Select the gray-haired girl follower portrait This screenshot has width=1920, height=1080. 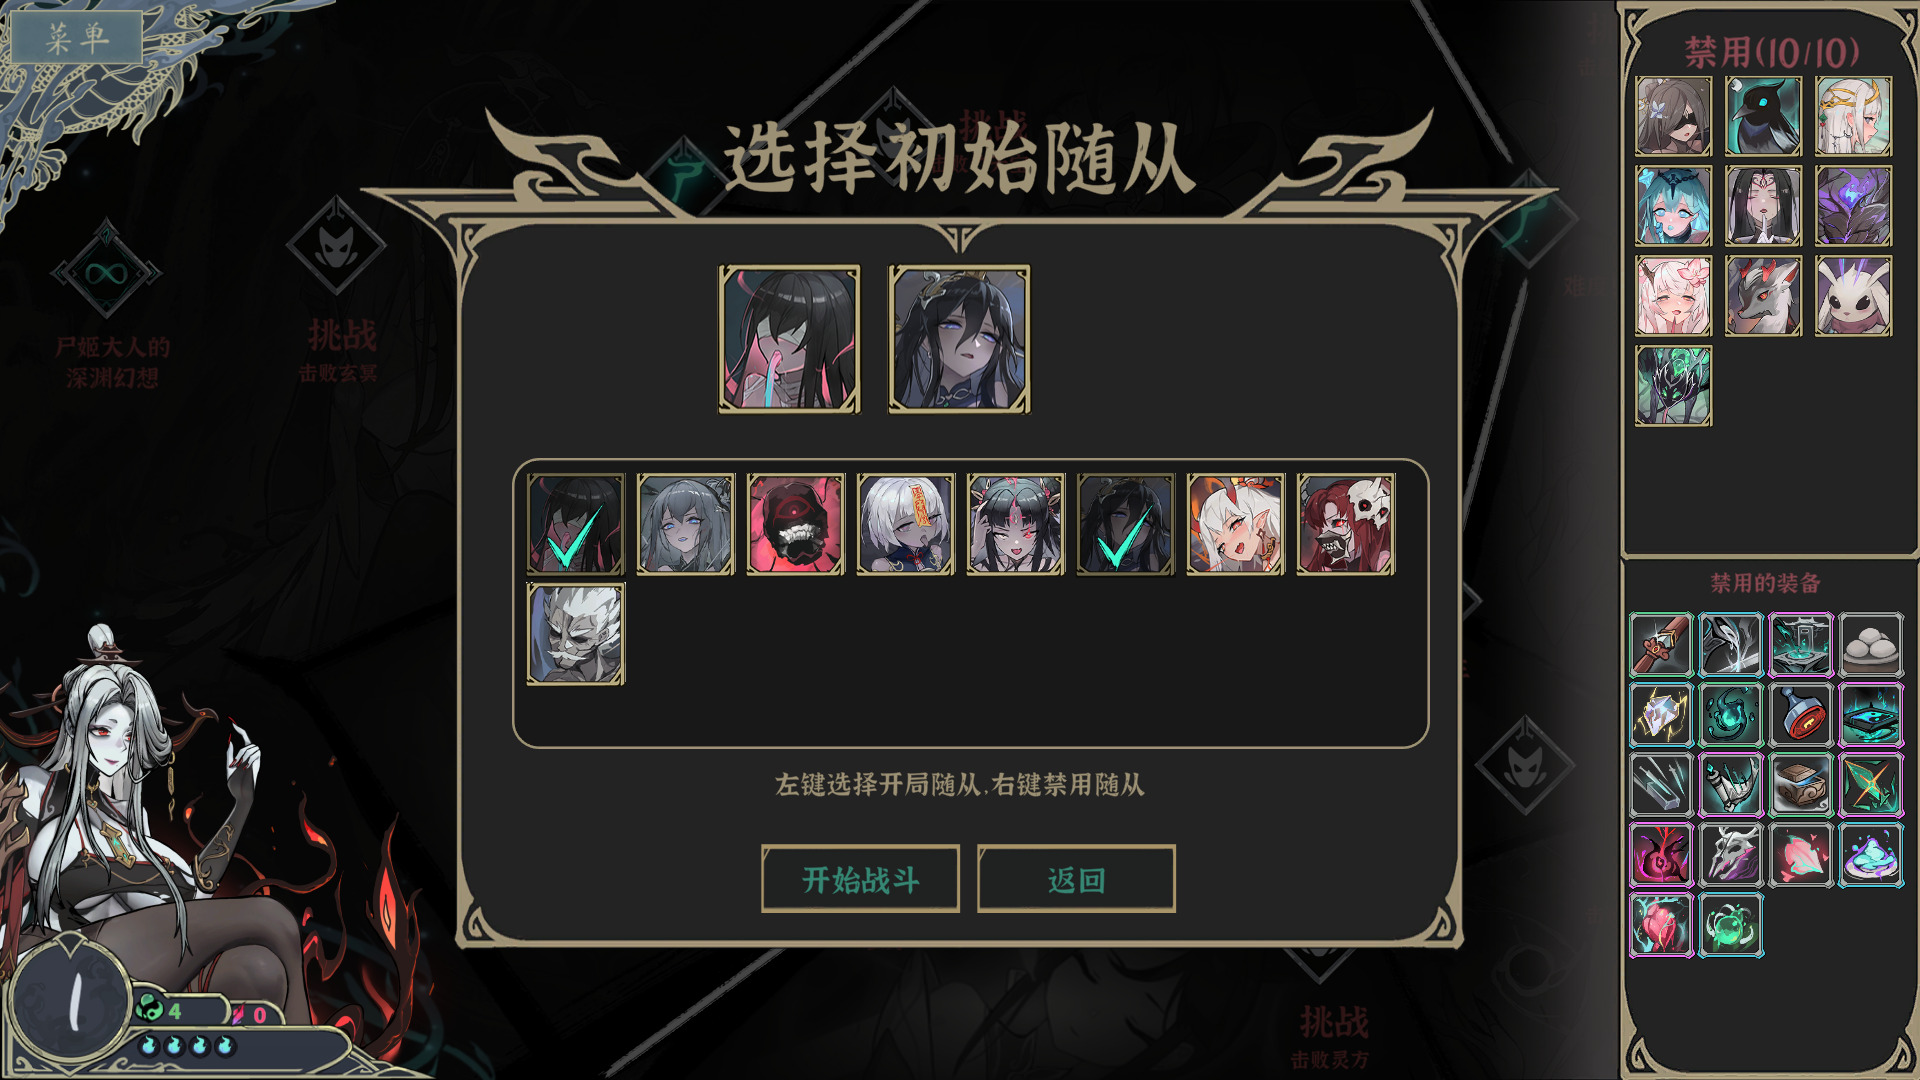coord(685,524)
